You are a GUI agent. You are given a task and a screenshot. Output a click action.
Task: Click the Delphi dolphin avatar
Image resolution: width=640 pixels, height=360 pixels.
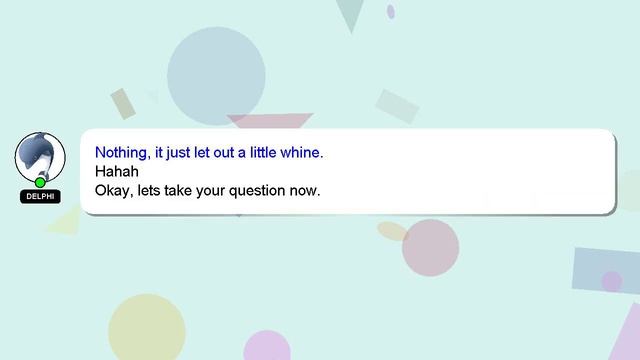point(40,157)
